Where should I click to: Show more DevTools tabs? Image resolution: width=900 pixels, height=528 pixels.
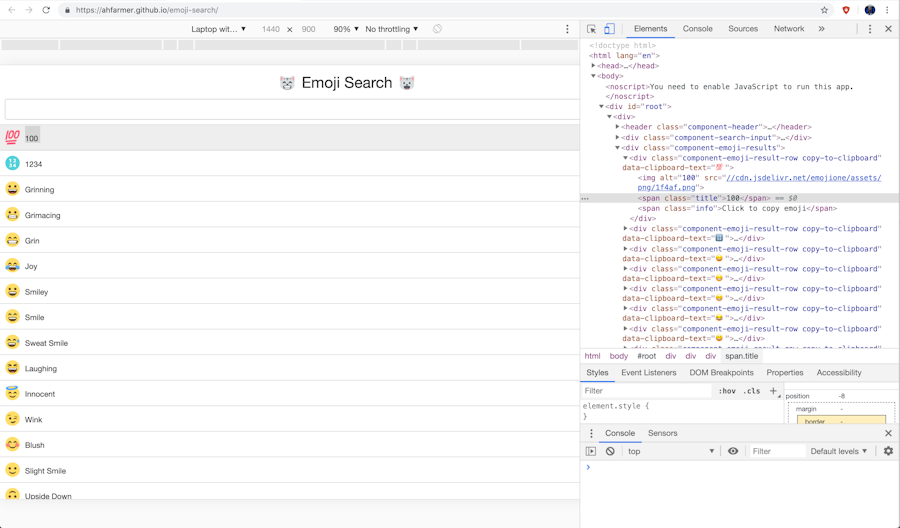coord(821,29)
